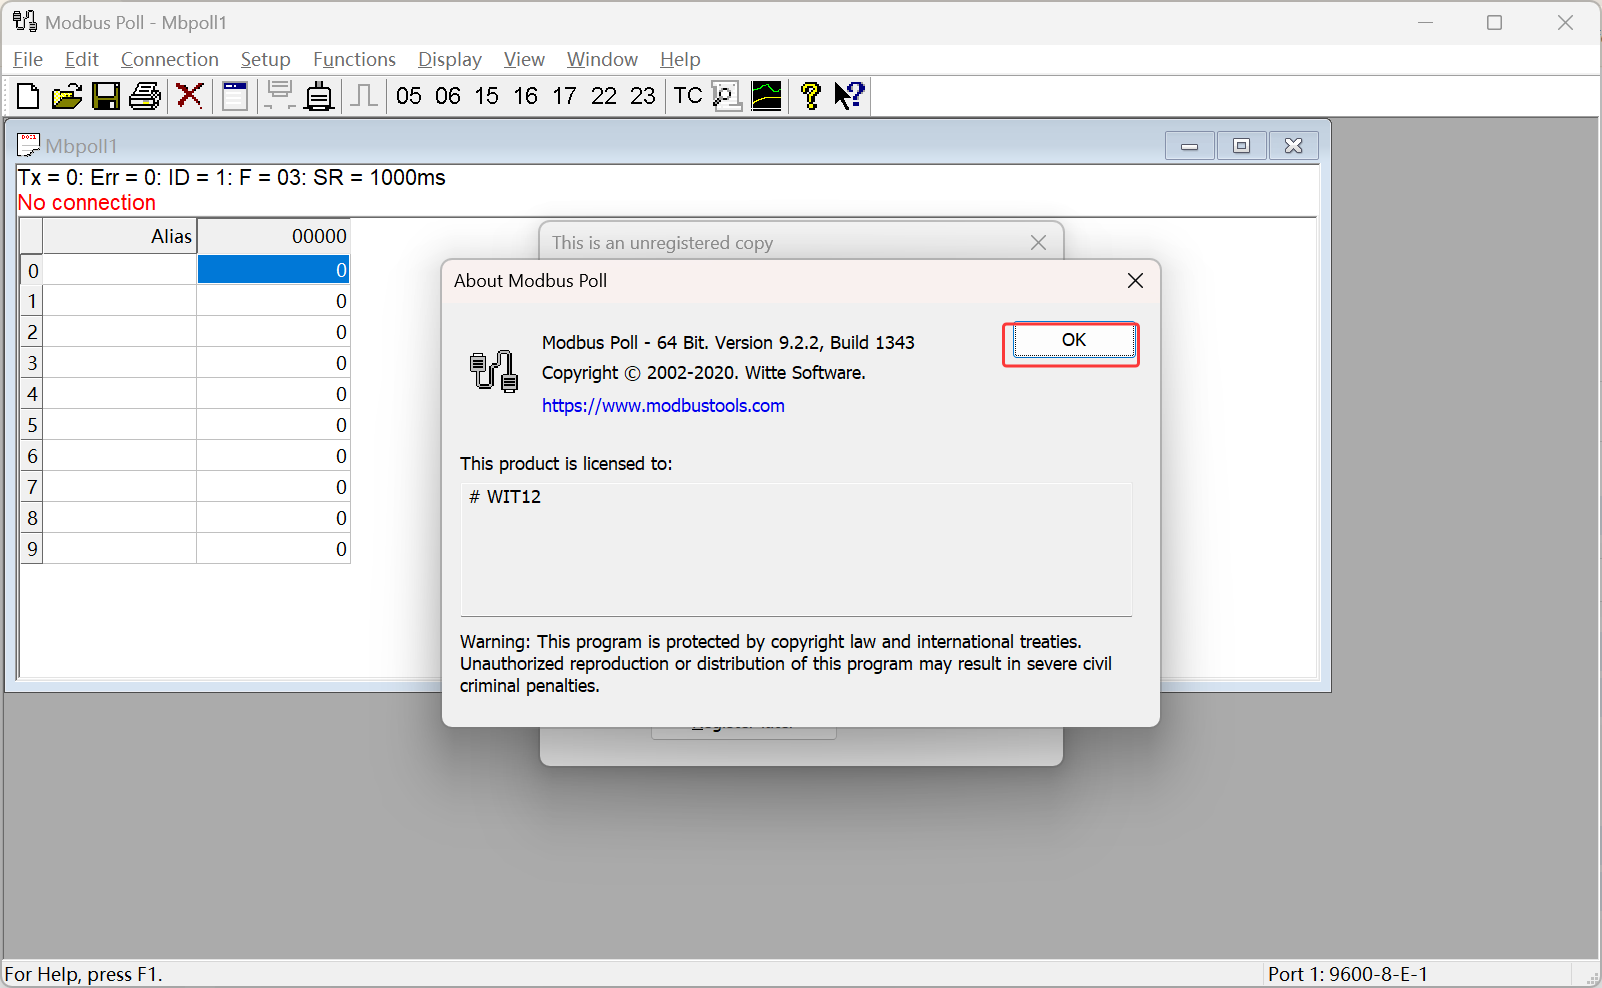The width and height of the screenshot is (1602, 988).
Task: Select function 22 in the toolbar
Action: click(x=604, y=96)
